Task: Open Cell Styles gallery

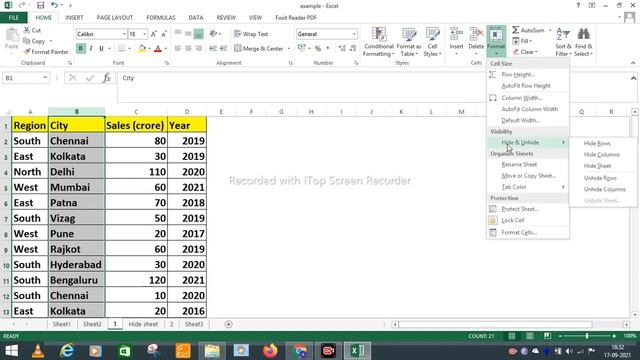Action: [x=432, y=42]
